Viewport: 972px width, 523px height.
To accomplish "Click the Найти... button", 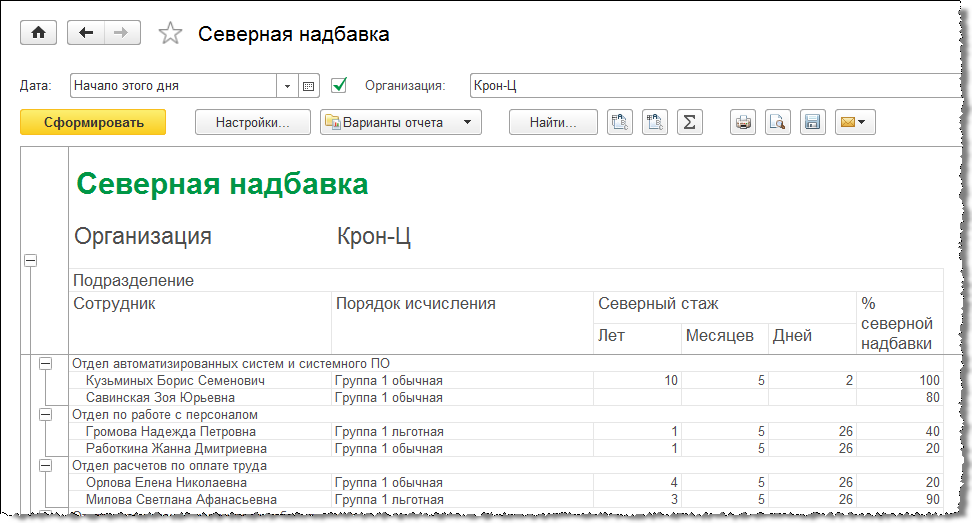I will coord(553,123).
